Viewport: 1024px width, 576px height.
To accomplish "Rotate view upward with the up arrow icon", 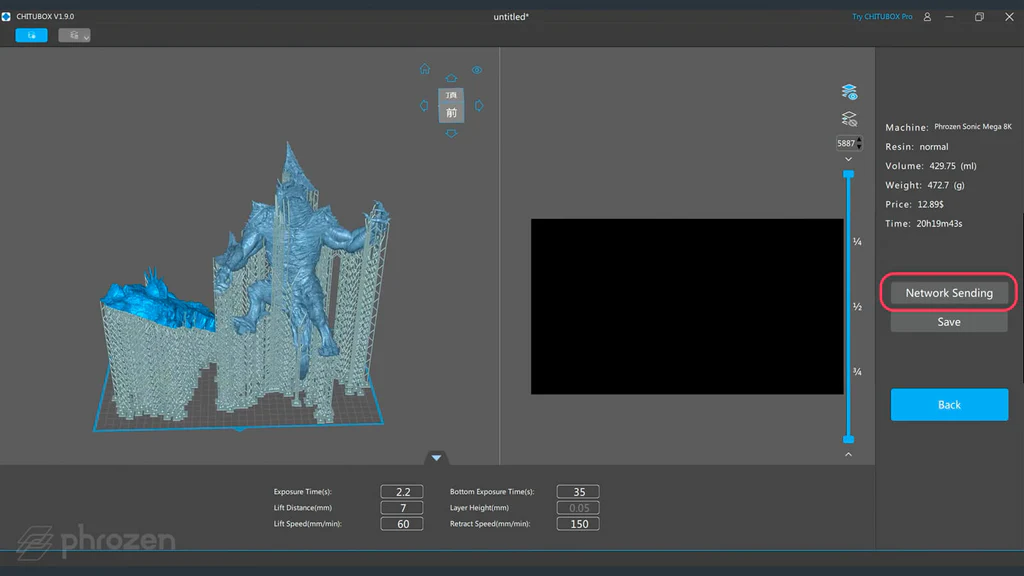I will 451,78.
